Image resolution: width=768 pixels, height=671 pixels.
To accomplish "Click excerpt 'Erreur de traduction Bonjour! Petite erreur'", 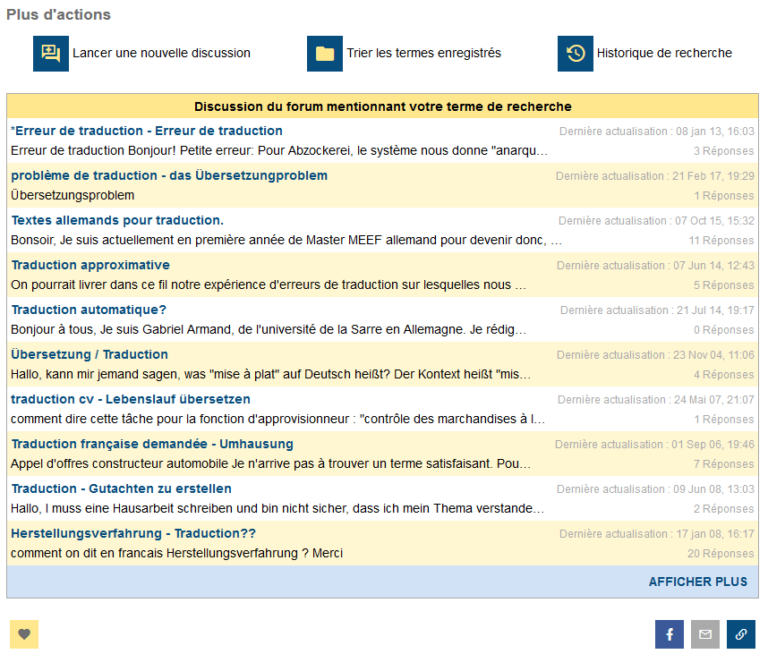I will 279,150.
